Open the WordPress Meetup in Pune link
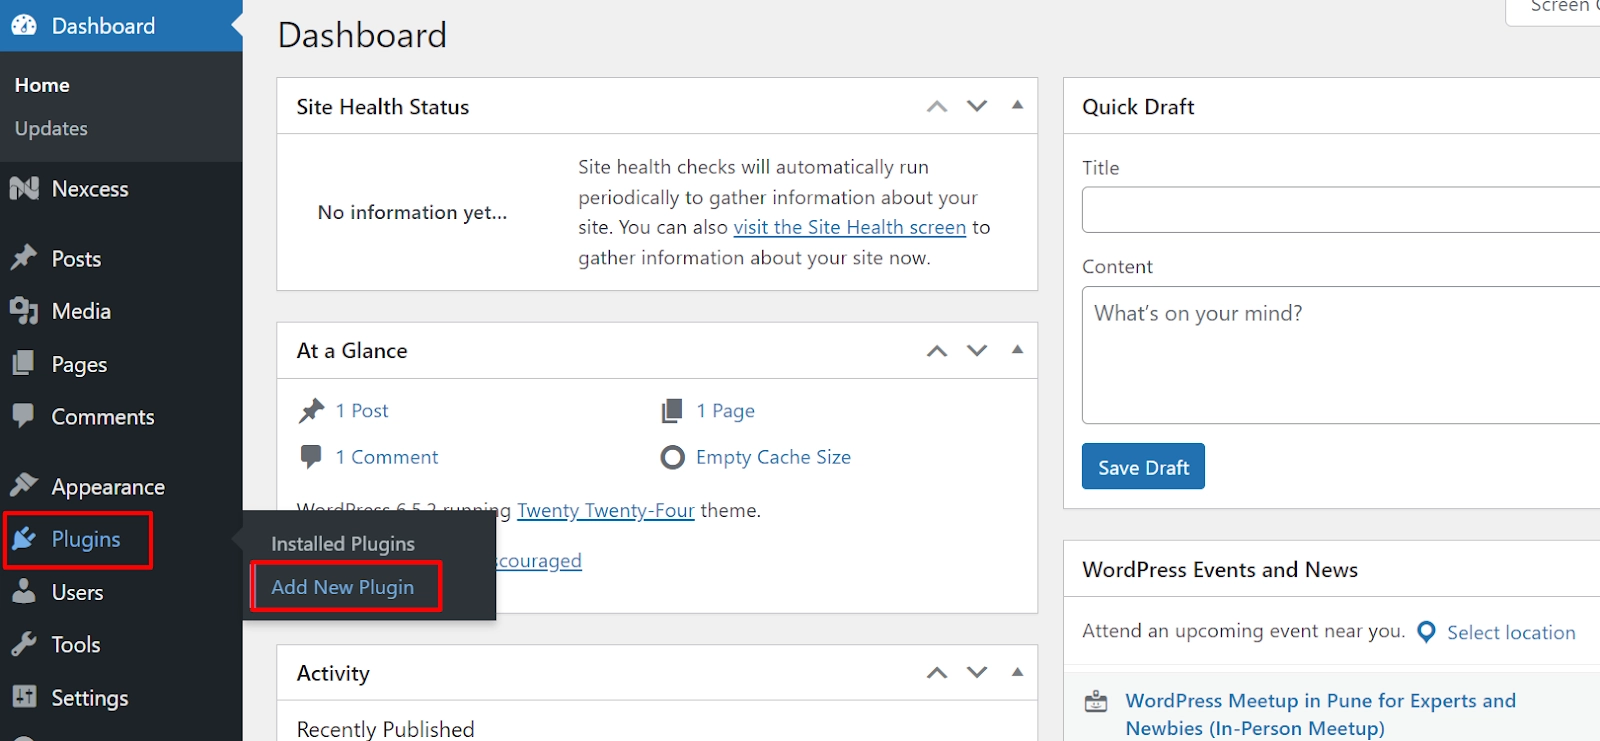 tap(1320, 714)
